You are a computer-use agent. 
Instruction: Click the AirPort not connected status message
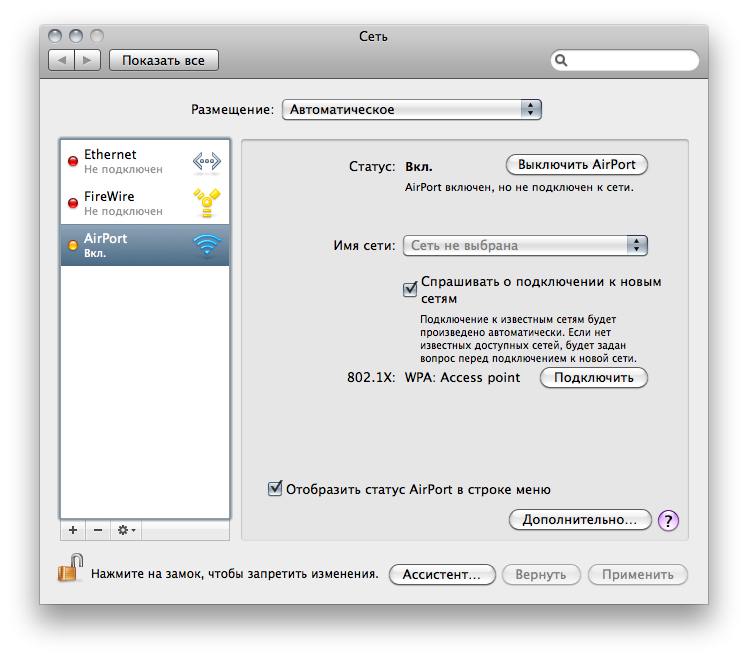tap(519, 188)
